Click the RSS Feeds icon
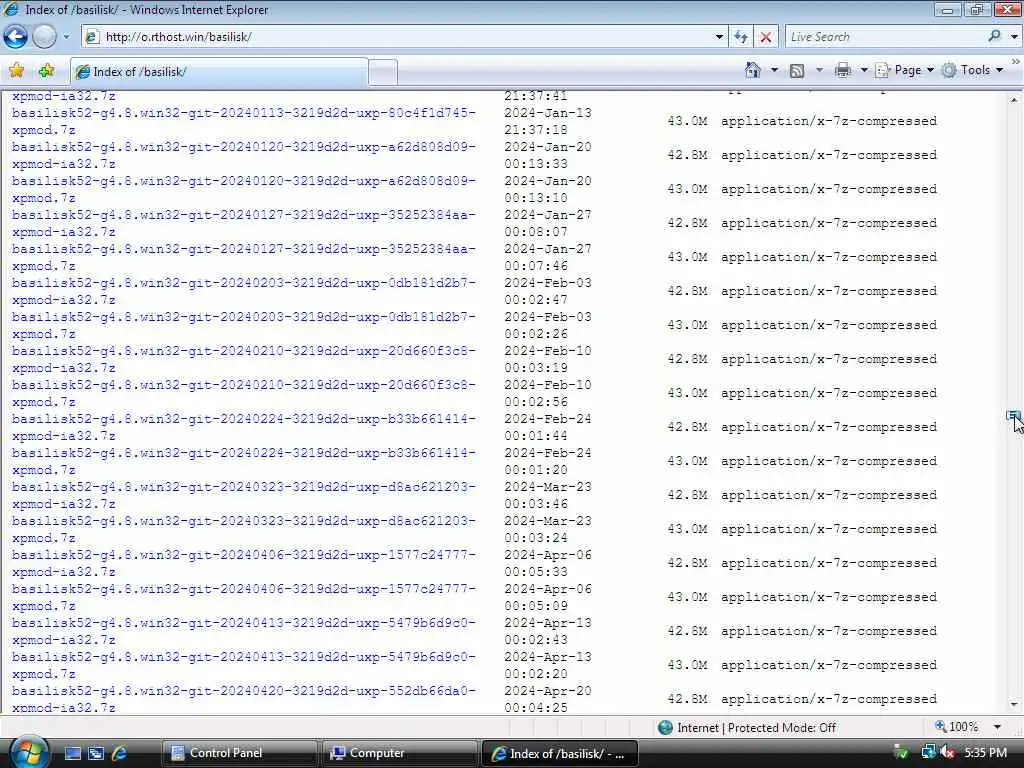1024x768 pixels. 797,71
